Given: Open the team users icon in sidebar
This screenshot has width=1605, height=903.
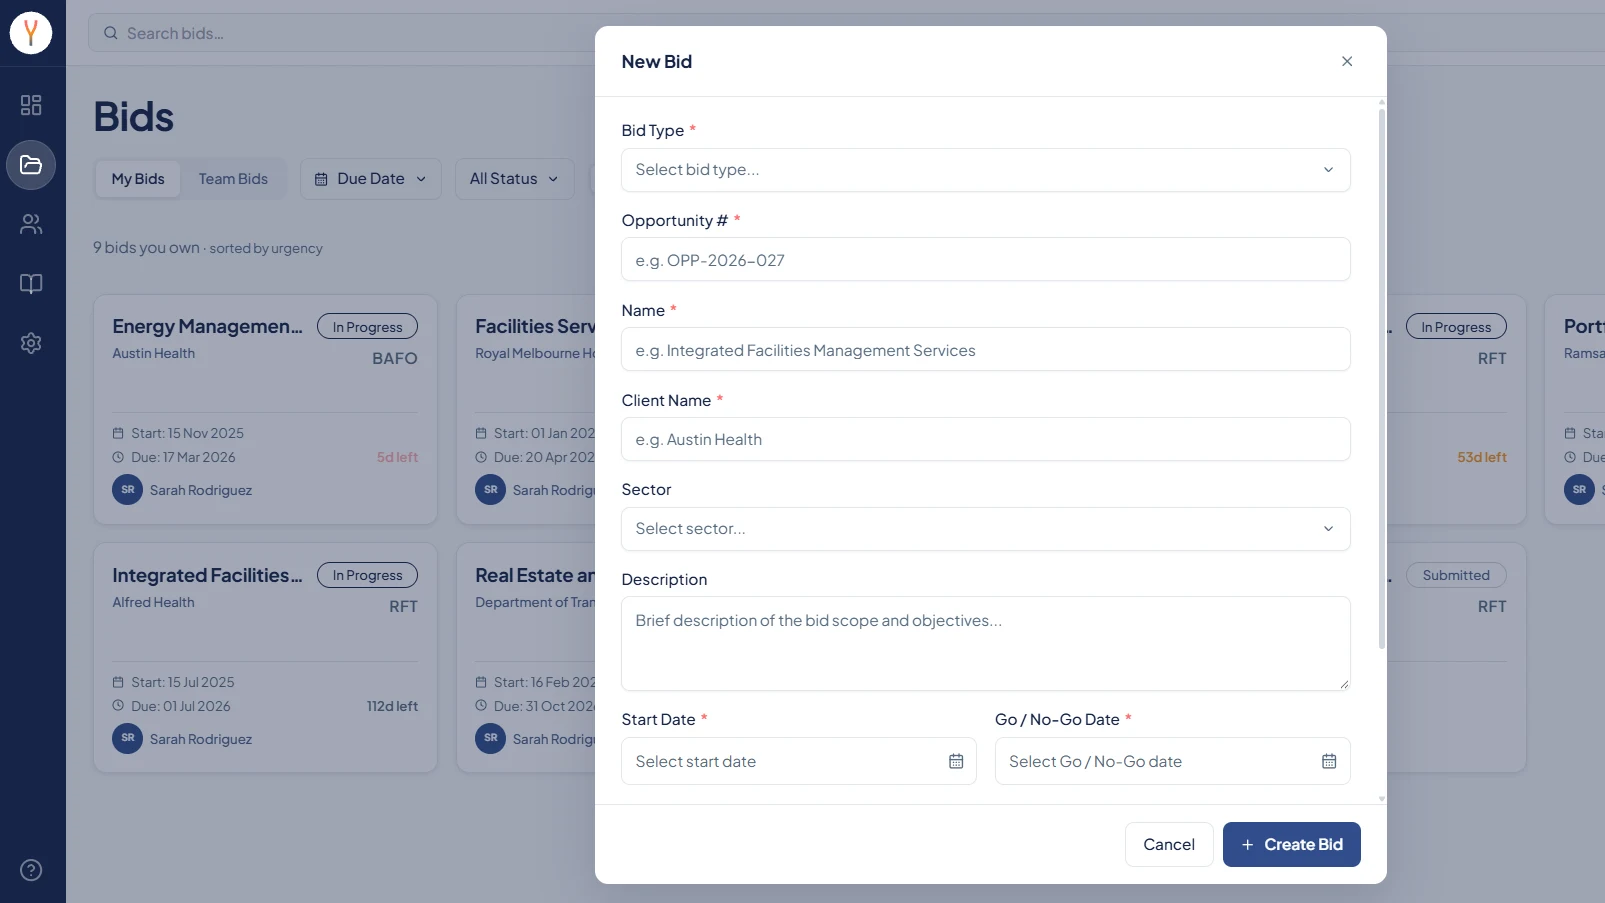Looking at the screenshot, I should (x=31, y=224).
